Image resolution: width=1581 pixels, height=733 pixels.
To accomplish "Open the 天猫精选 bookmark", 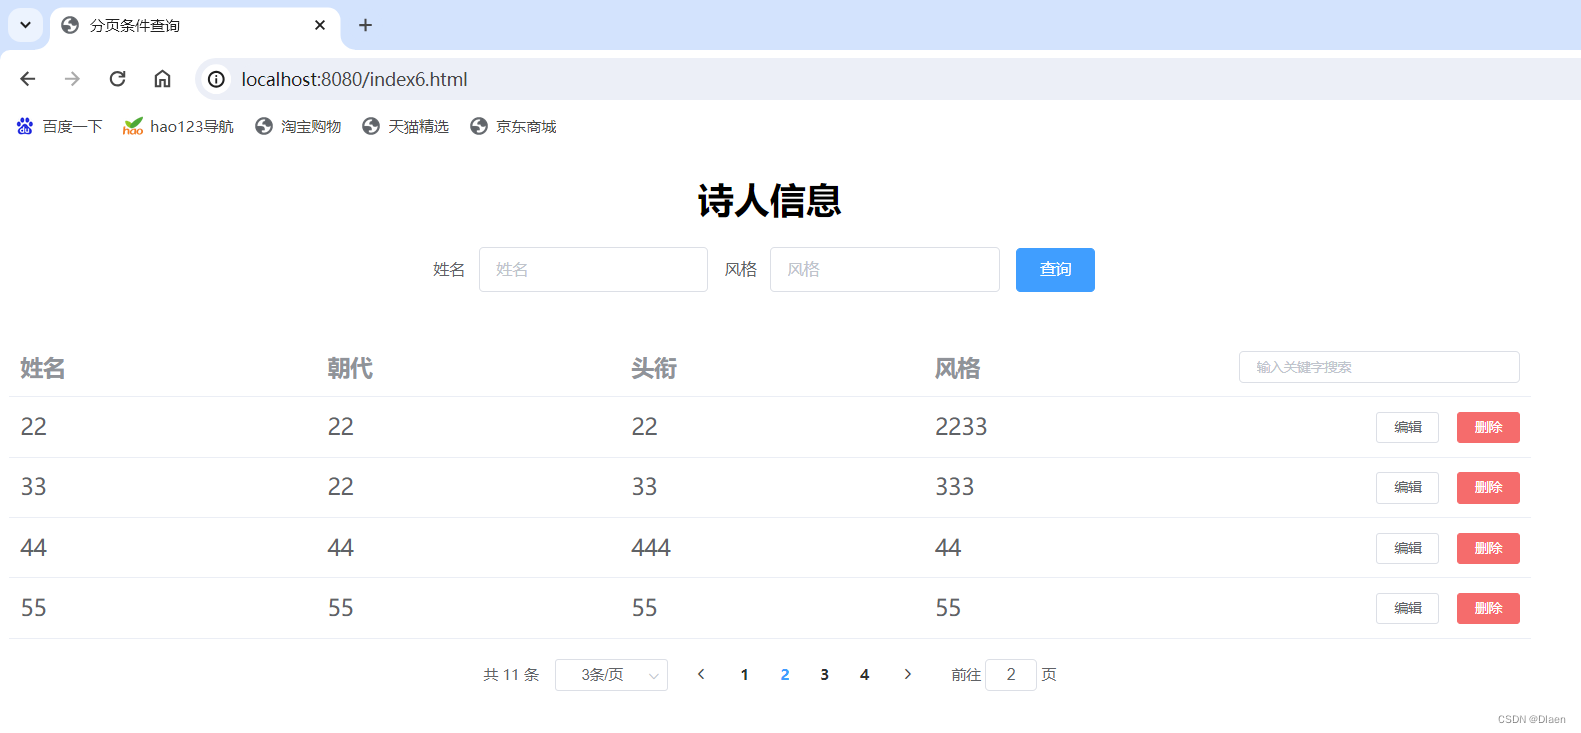I will click(405, 126).
